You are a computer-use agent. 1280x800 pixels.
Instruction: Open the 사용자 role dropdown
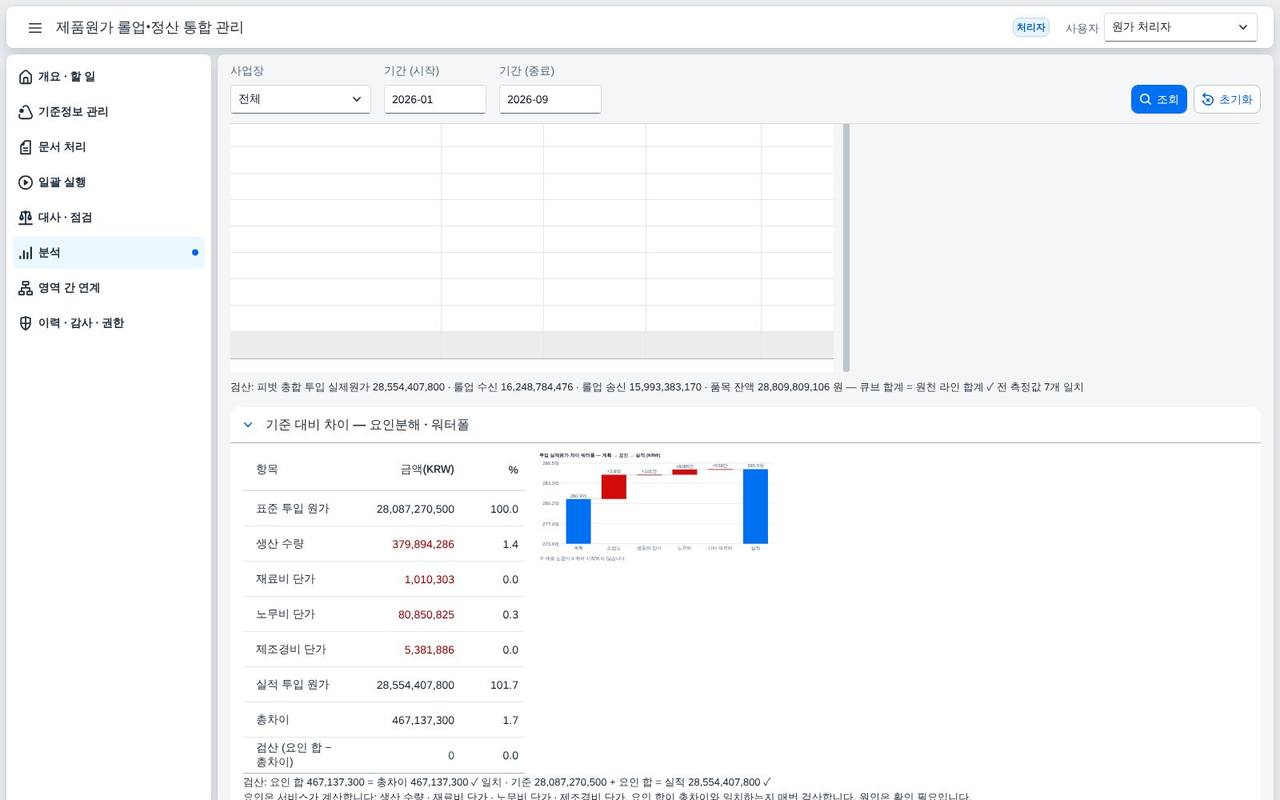tap(1180, 27)
